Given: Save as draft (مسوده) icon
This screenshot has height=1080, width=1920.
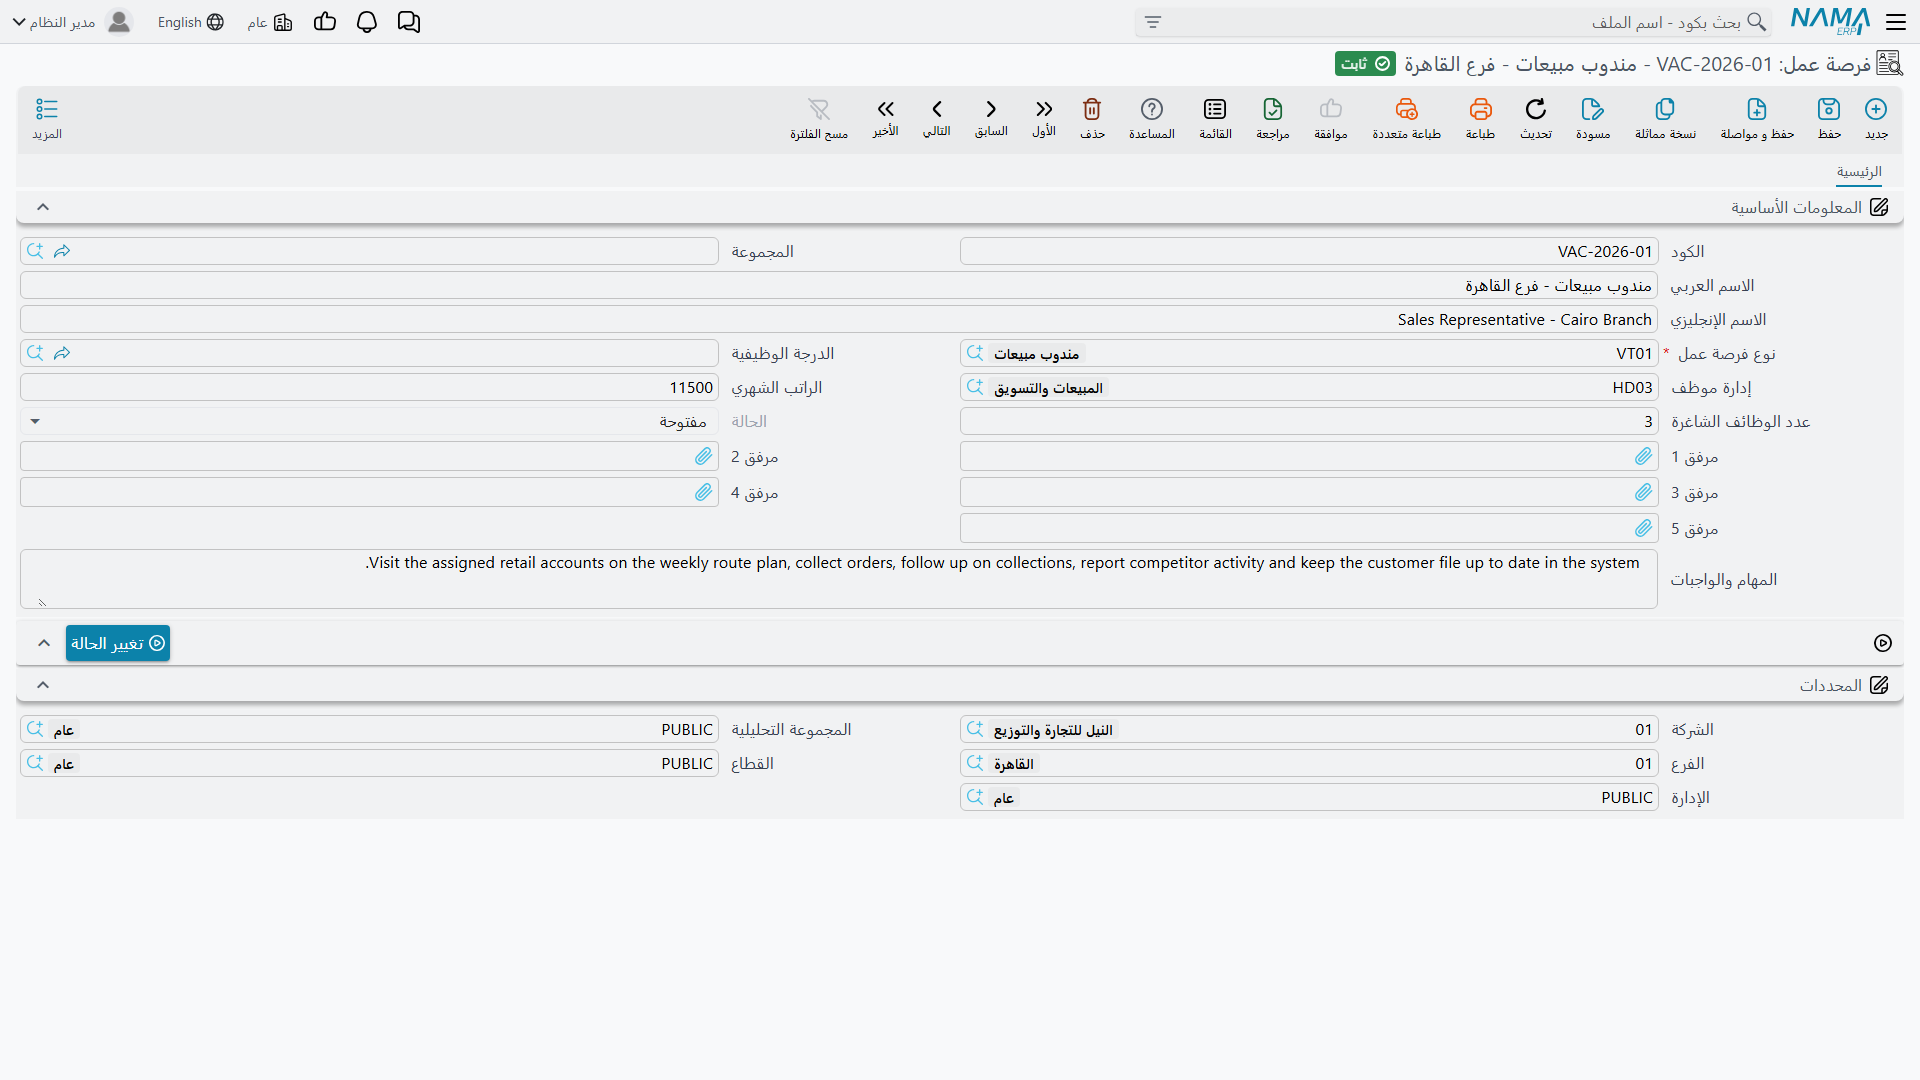Looking at the screenshot, I should (x=1593, y=118).
